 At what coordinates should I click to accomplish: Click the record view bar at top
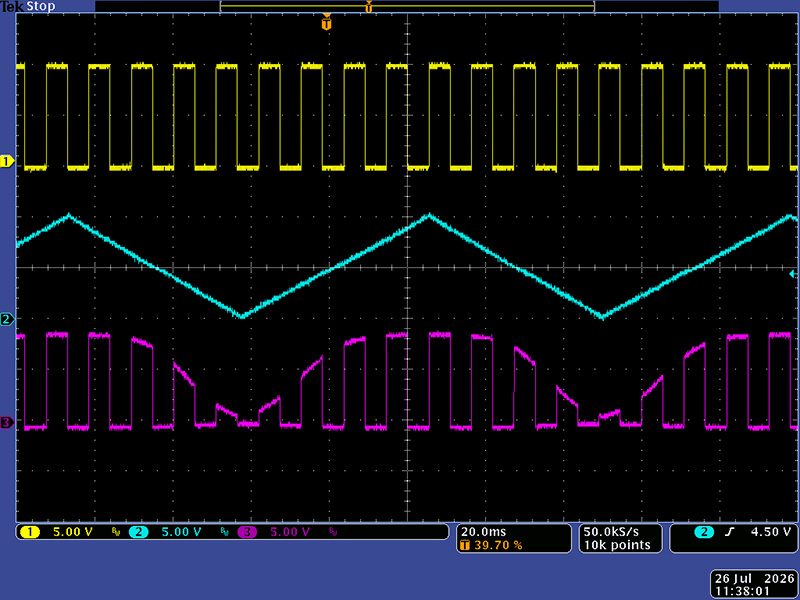(407, 6)
